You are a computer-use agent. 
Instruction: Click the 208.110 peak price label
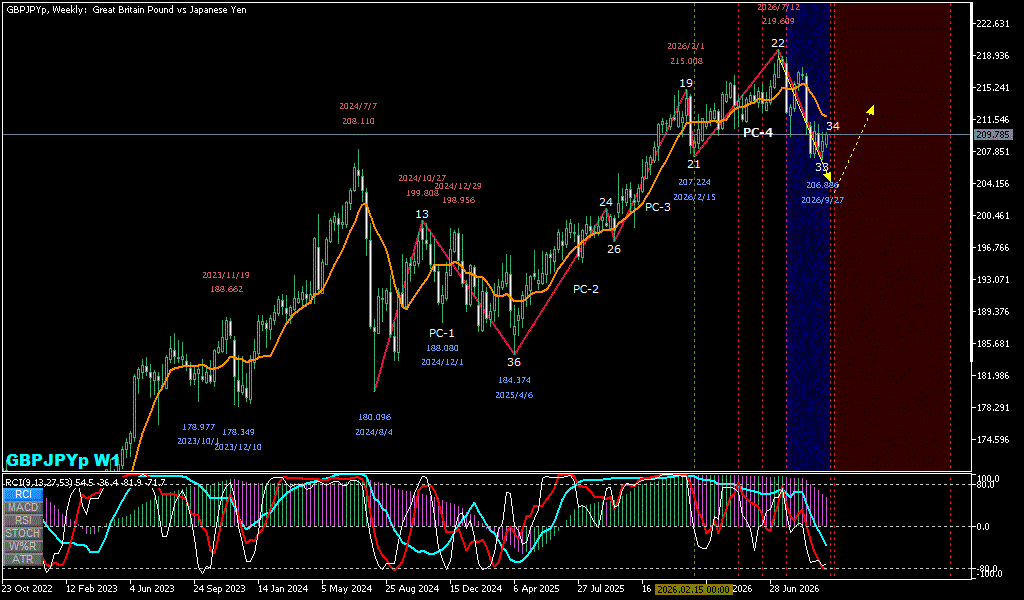(358, 121)
